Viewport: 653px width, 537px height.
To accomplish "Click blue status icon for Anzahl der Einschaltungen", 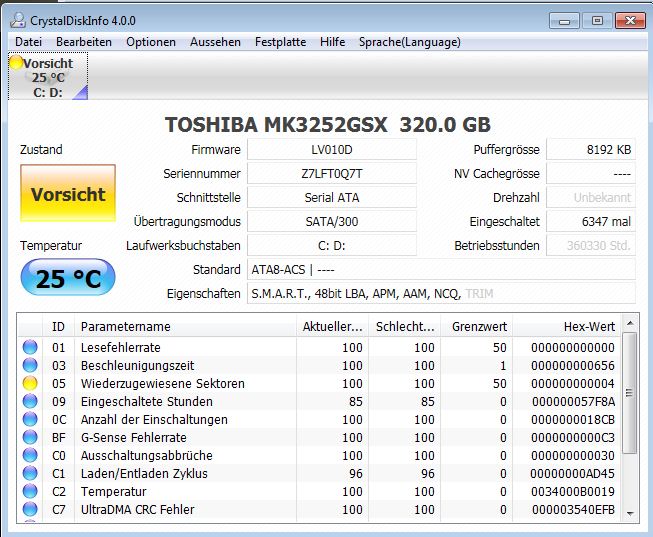I will (30, 419).
